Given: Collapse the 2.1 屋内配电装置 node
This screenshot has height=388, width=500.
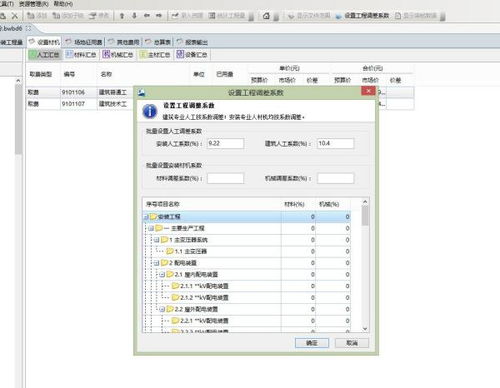Looking at the screenshot, I should pyautogui.click(x=162, y=275).
